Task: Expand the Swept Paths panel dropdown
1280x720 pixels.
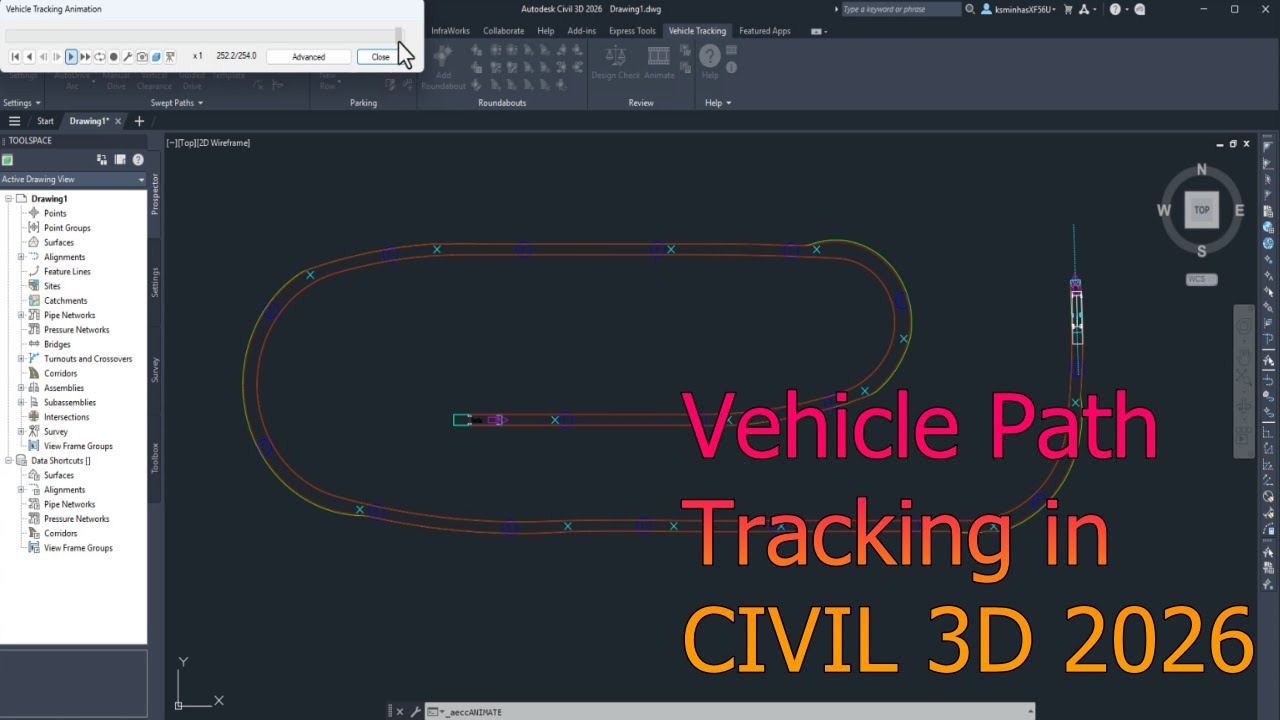Action: point(177,103)
